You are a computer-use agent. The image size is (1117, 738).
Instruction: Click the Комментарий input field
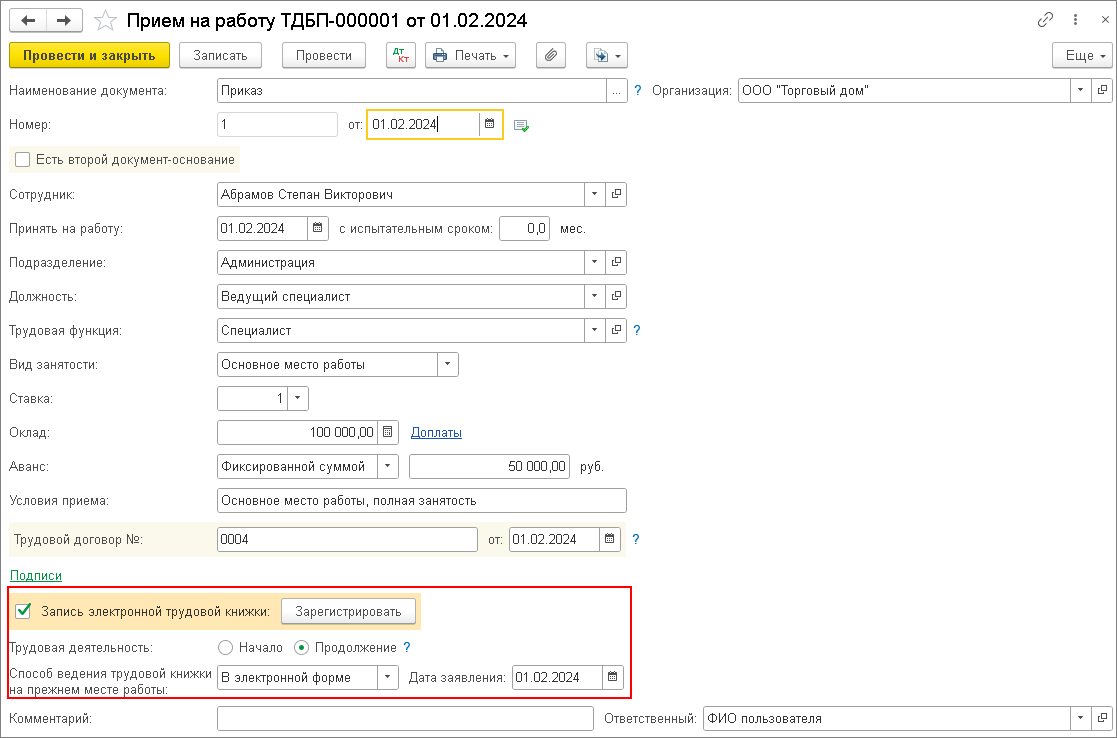405,719
